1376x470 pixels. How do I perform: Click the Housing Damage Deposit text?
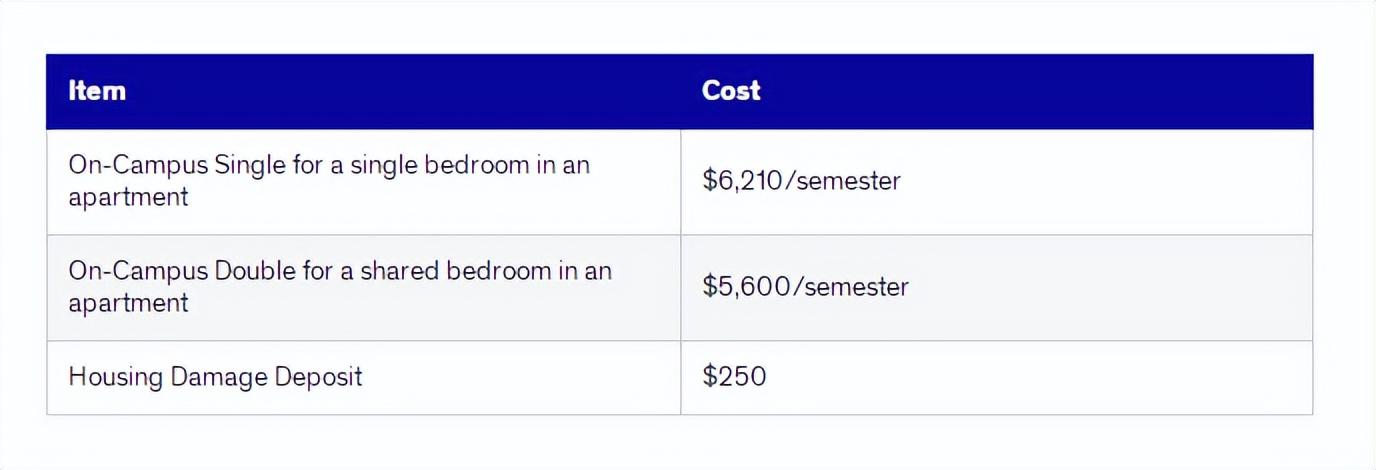215,377
